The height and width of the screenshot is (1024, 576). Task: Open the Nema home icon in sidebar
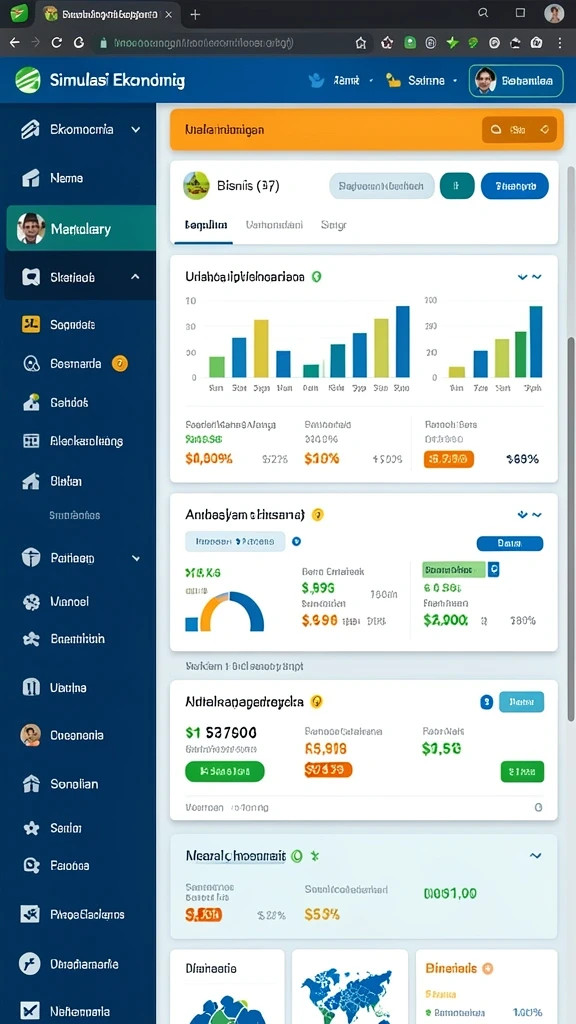point(31,178)
